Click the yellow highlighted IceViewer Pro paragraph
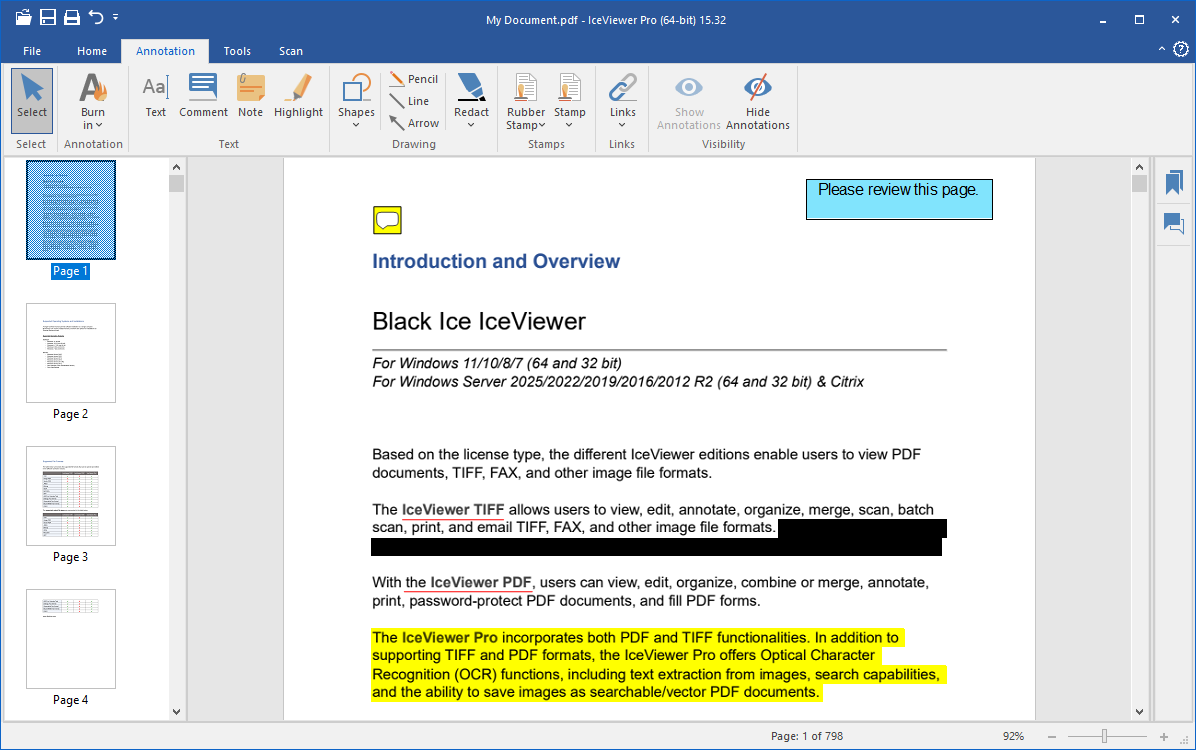Image resolution: width=1196 pixels, height=750 pixels. click(x=658, y=665)
